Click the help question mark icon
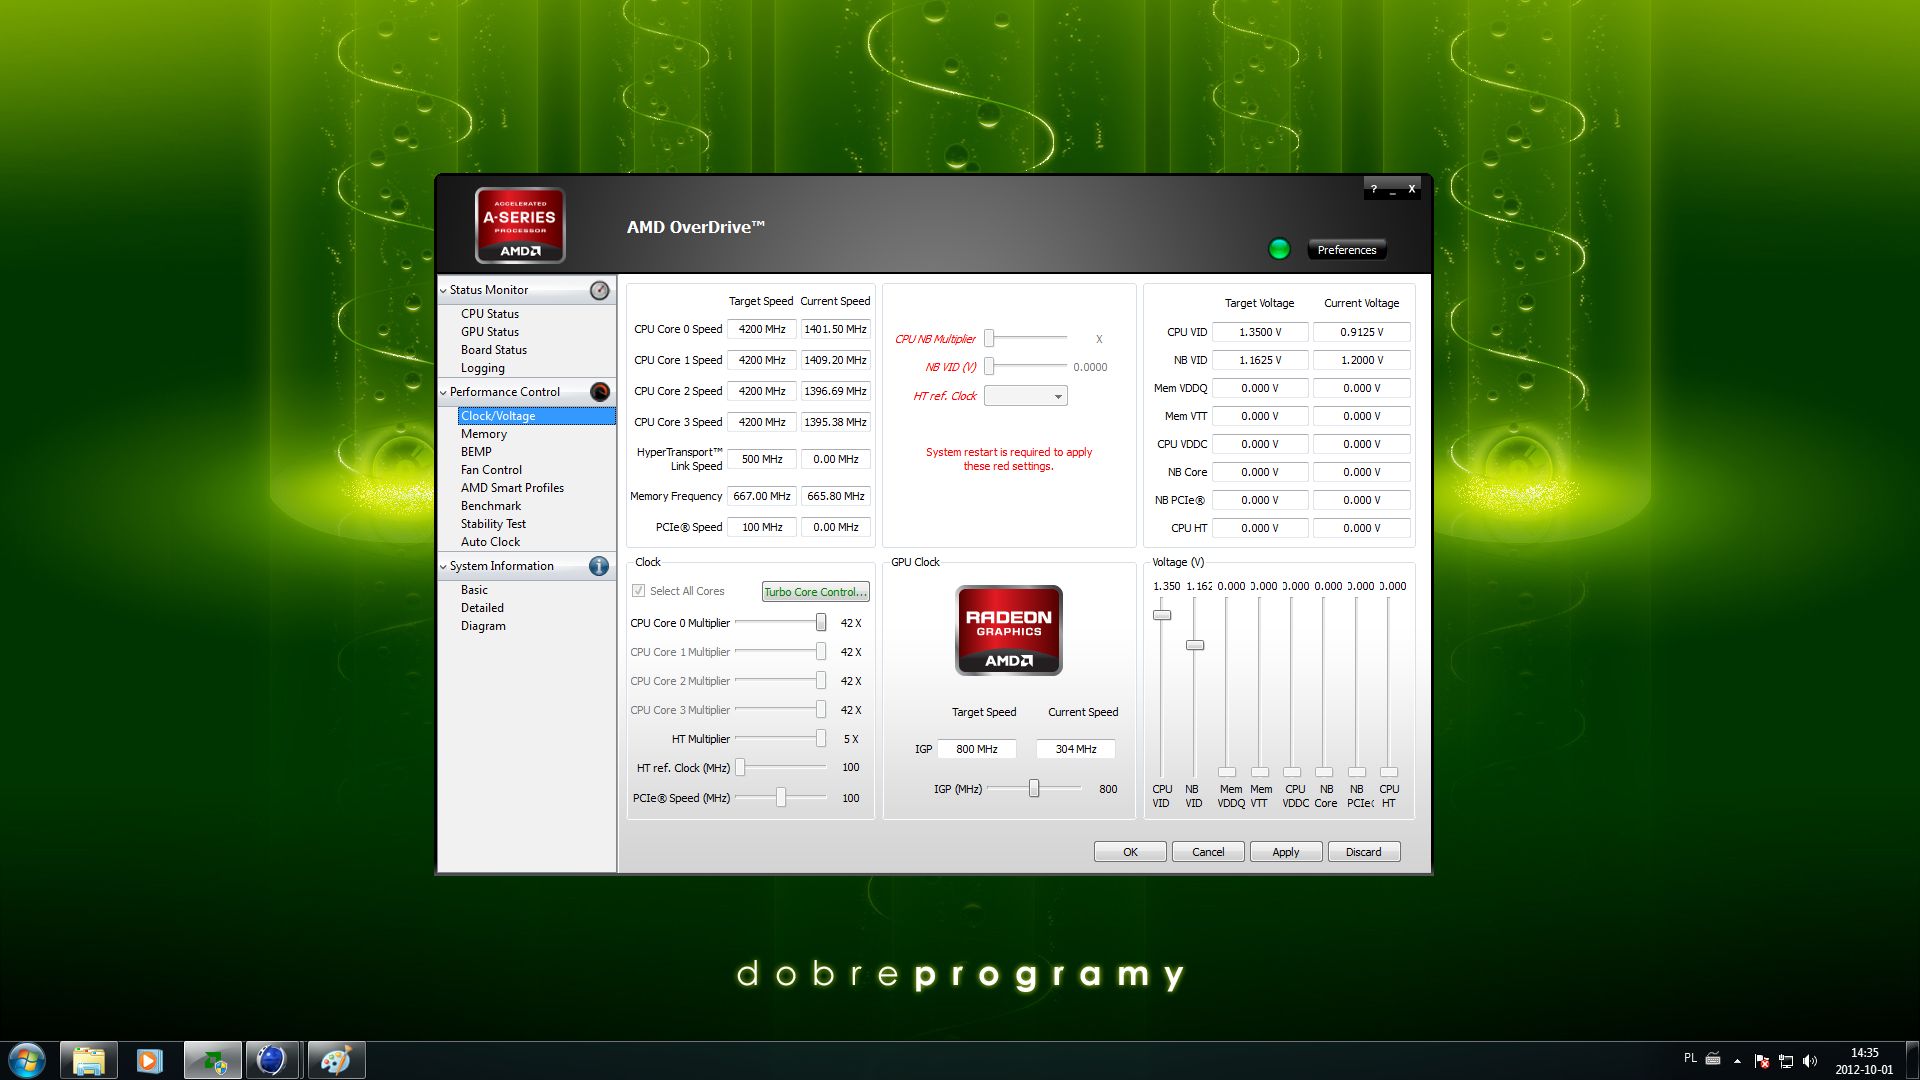The image size is (1920, 1080). (x=1374, y=188)
